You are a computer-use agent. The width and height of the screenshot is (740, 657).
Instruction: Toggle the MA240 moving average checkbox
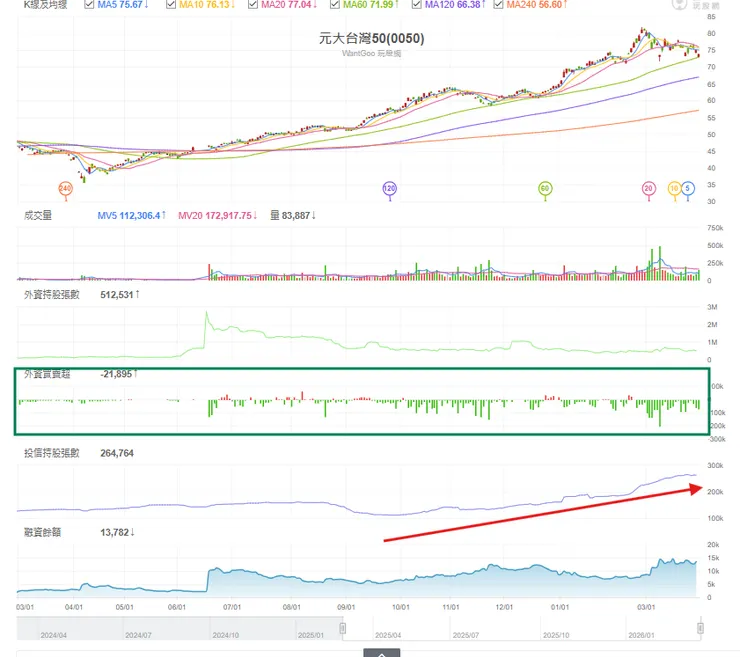point(498,4)
